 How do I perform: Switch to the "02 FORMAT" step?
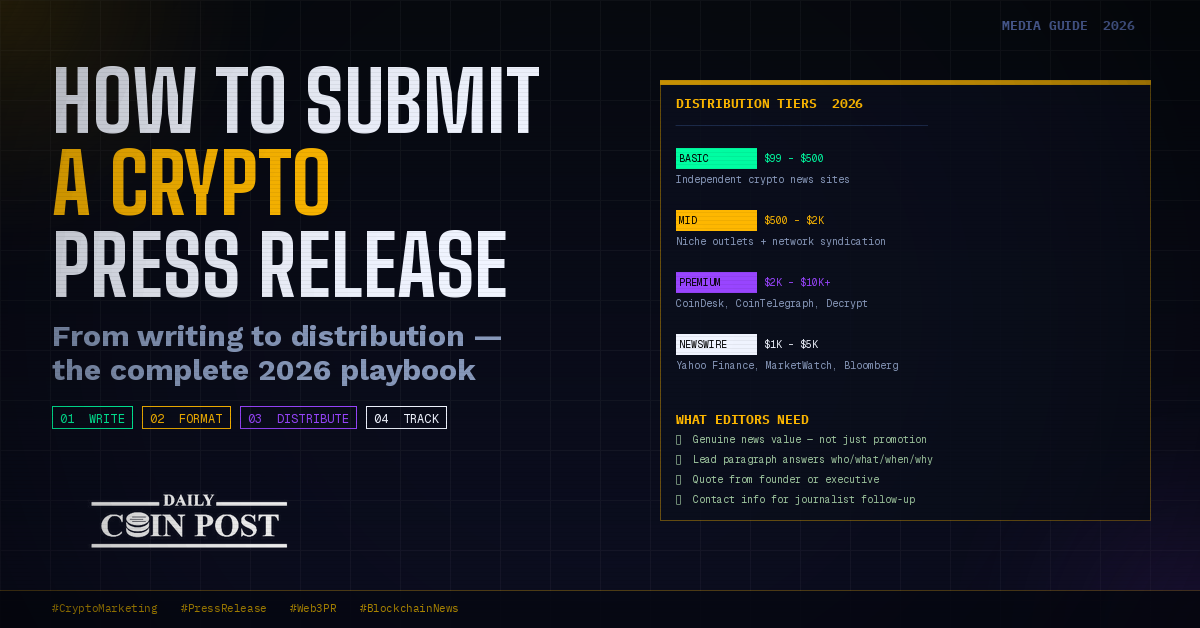click(186, 418)
